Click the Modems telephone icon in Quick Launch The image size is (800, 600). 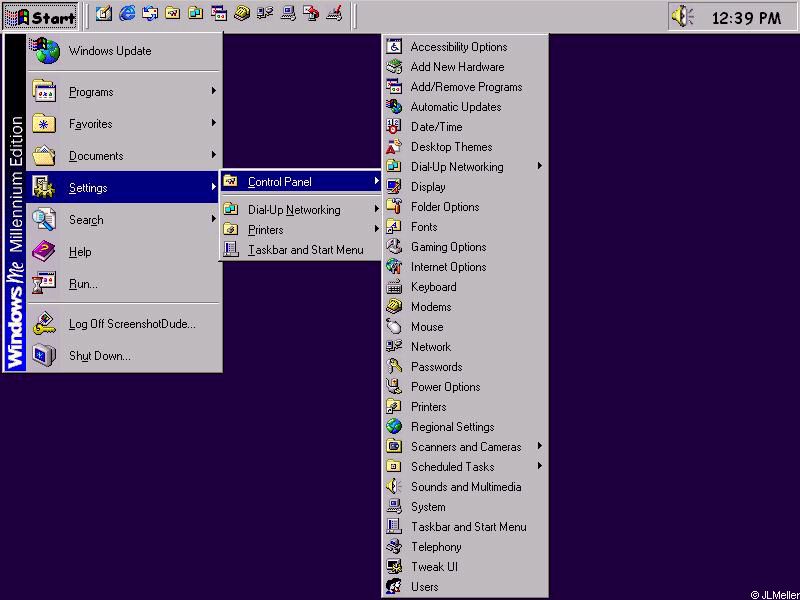pos(242,14)
